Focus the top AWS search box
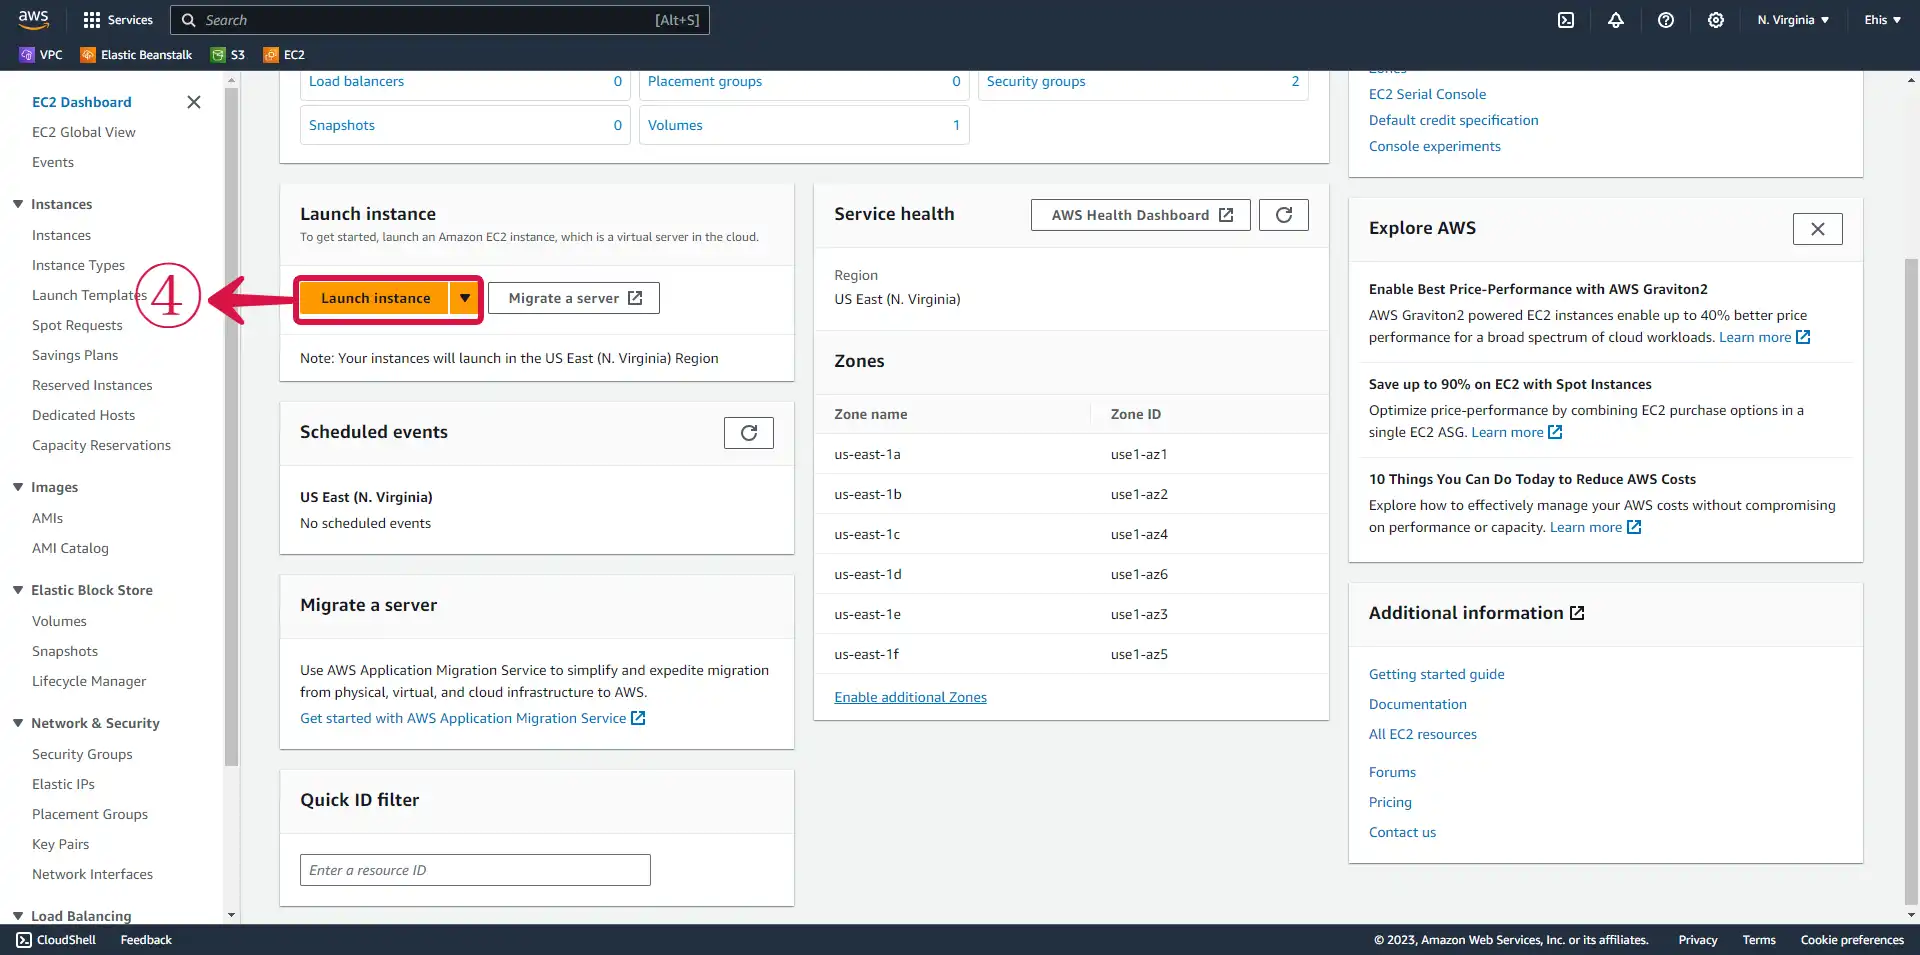The width and height of the screenshot is (1920, 955). coord(440,20)
